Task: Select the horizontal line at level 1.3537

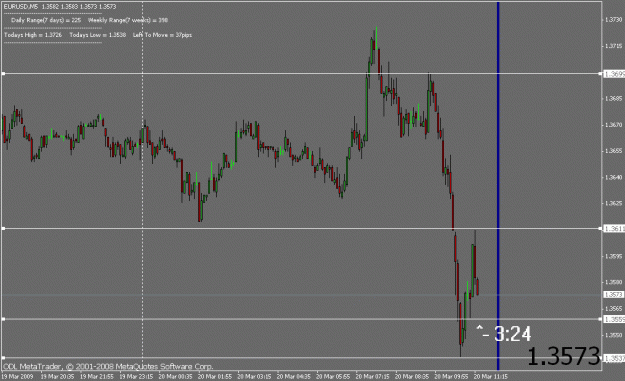Action: click(x=301, y=357)
